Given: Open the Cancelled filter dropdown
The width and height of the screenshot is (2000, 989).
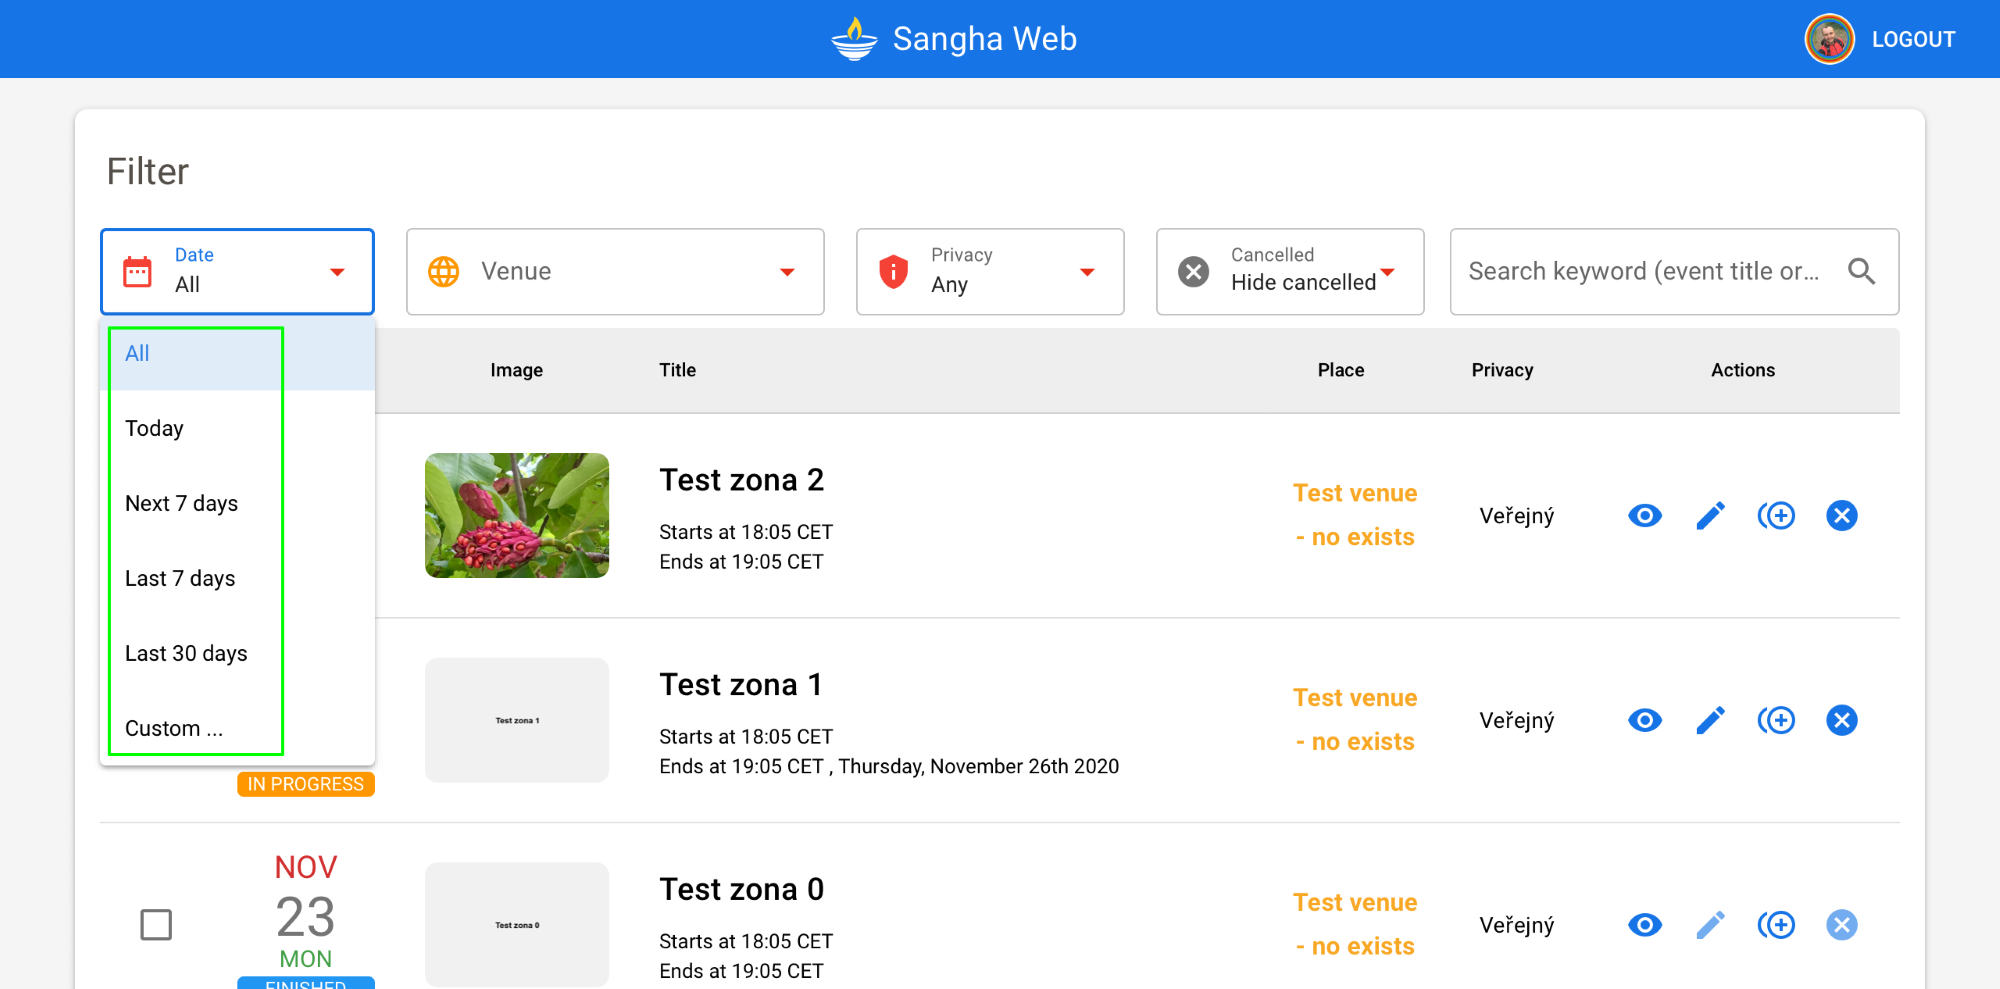Looking at the screenshot, I should point(1290,272).
